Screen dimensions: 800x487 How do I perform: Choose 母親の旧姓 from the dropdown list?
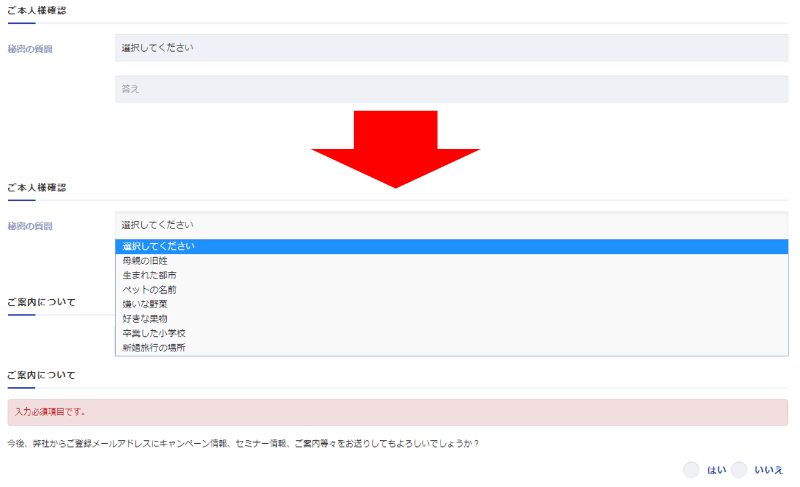451,261
